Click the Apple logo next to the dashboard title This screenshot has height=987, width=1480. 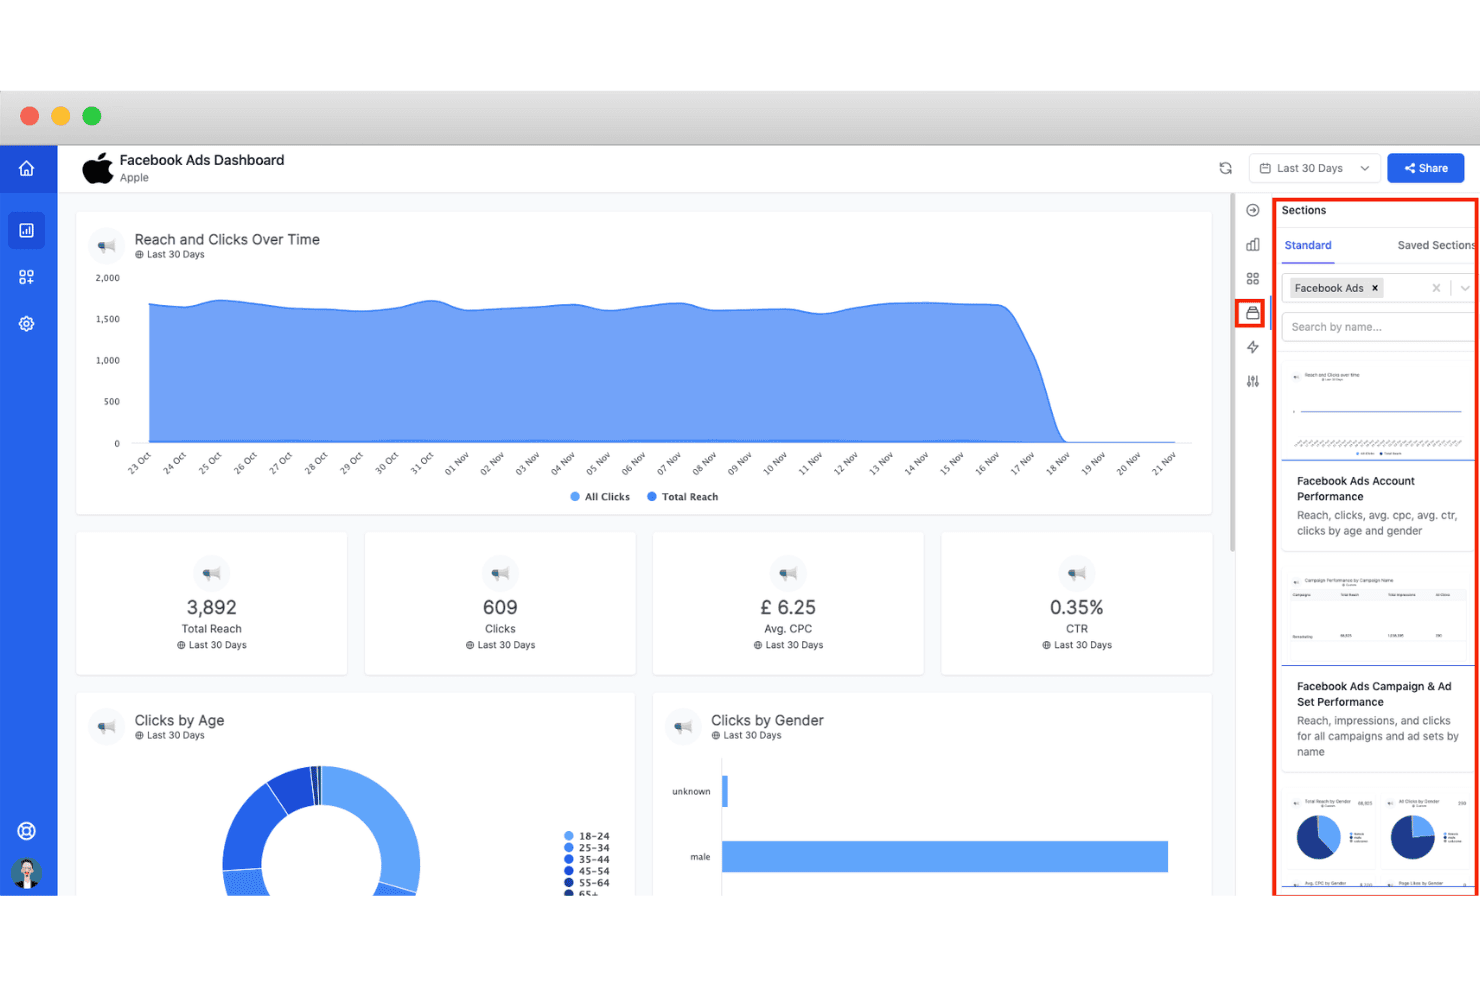[98, 168]
